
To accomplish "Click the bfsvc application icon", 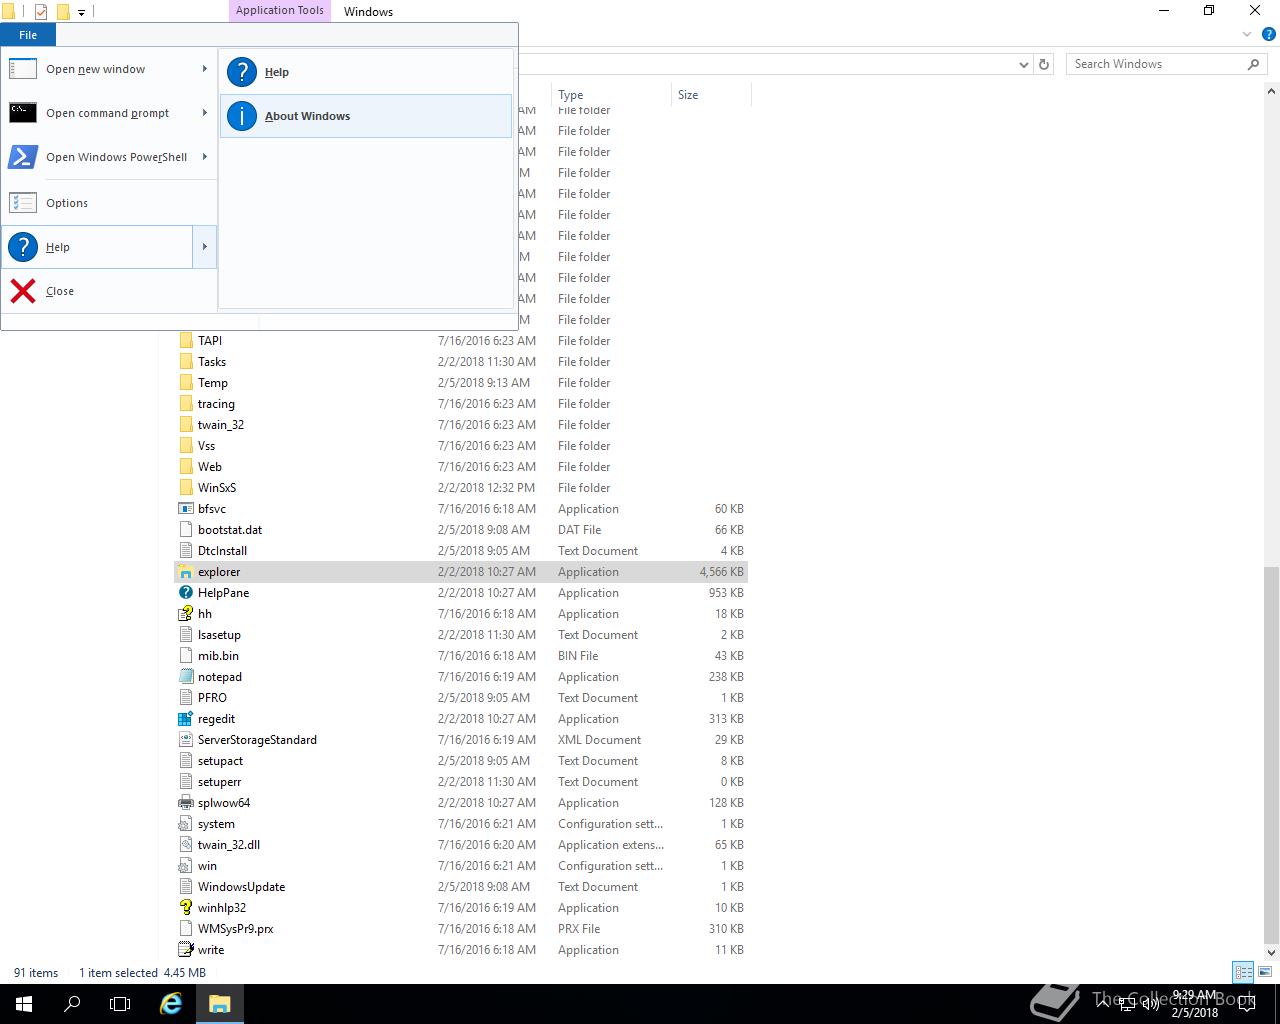I will coord(185,509).
